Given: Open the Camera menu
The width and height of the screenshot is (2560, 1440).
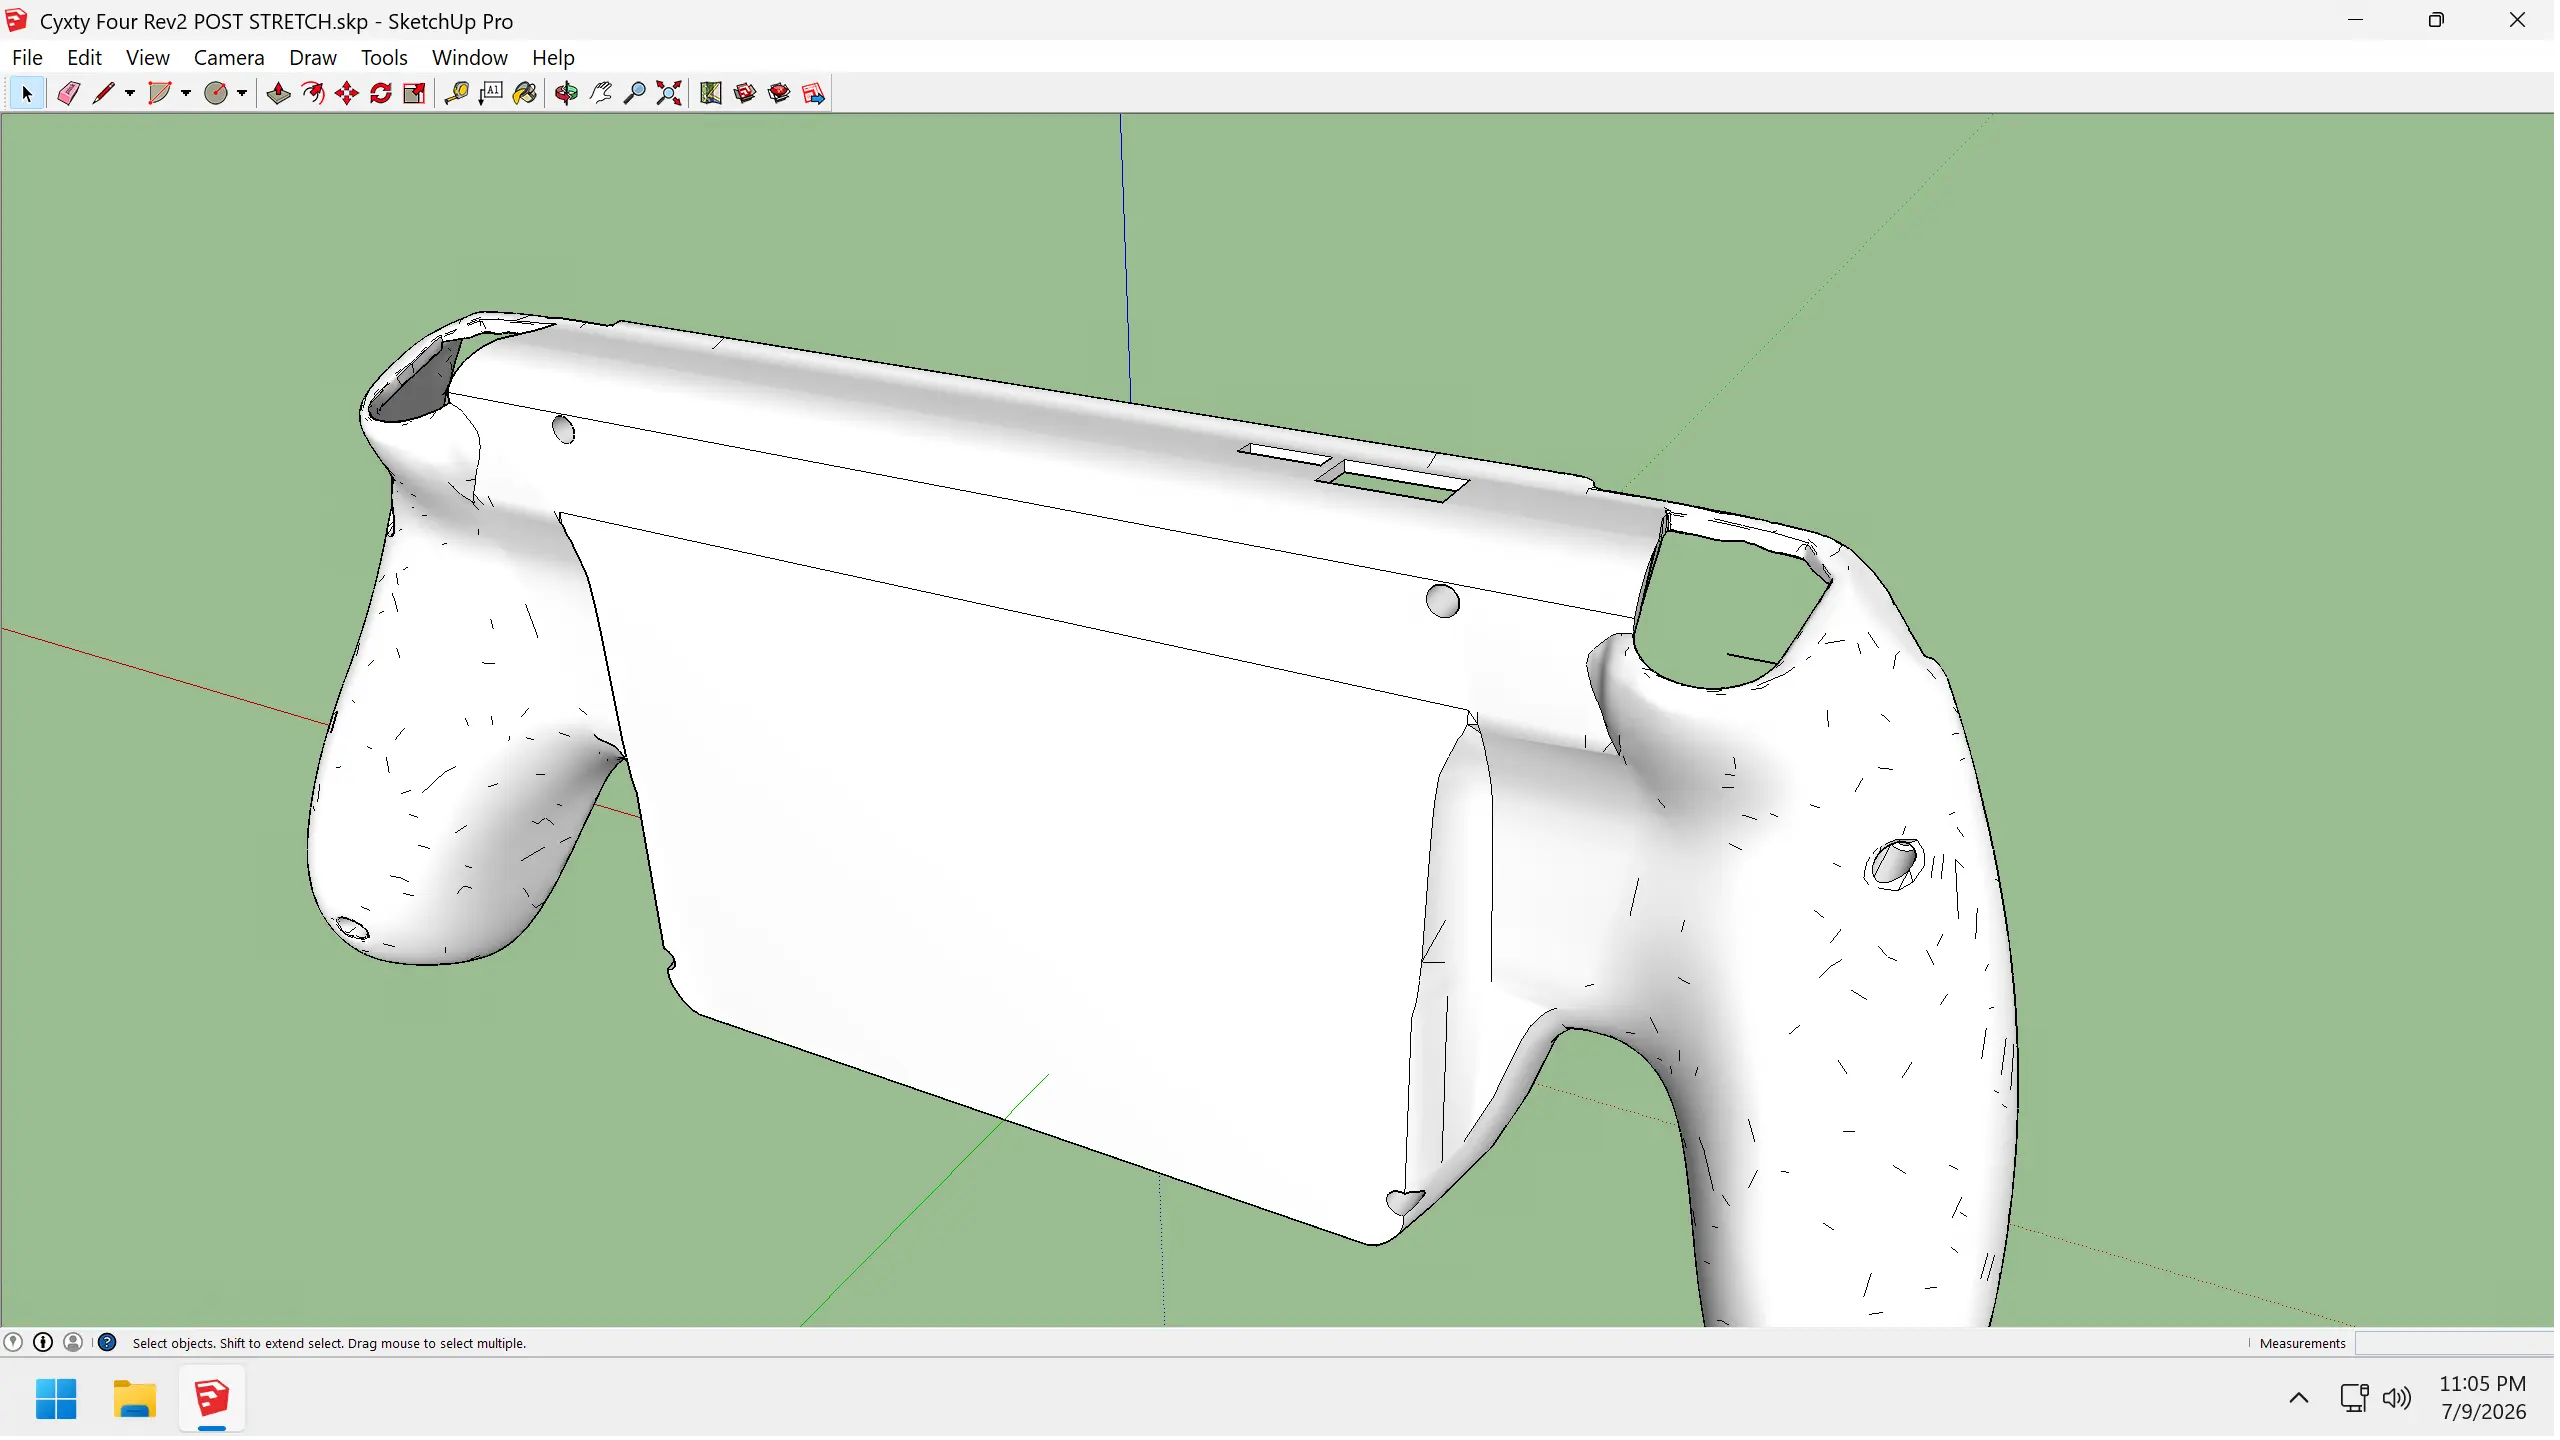Looking at the screenshot, I should pyautogui.click(x=229, y=58).
